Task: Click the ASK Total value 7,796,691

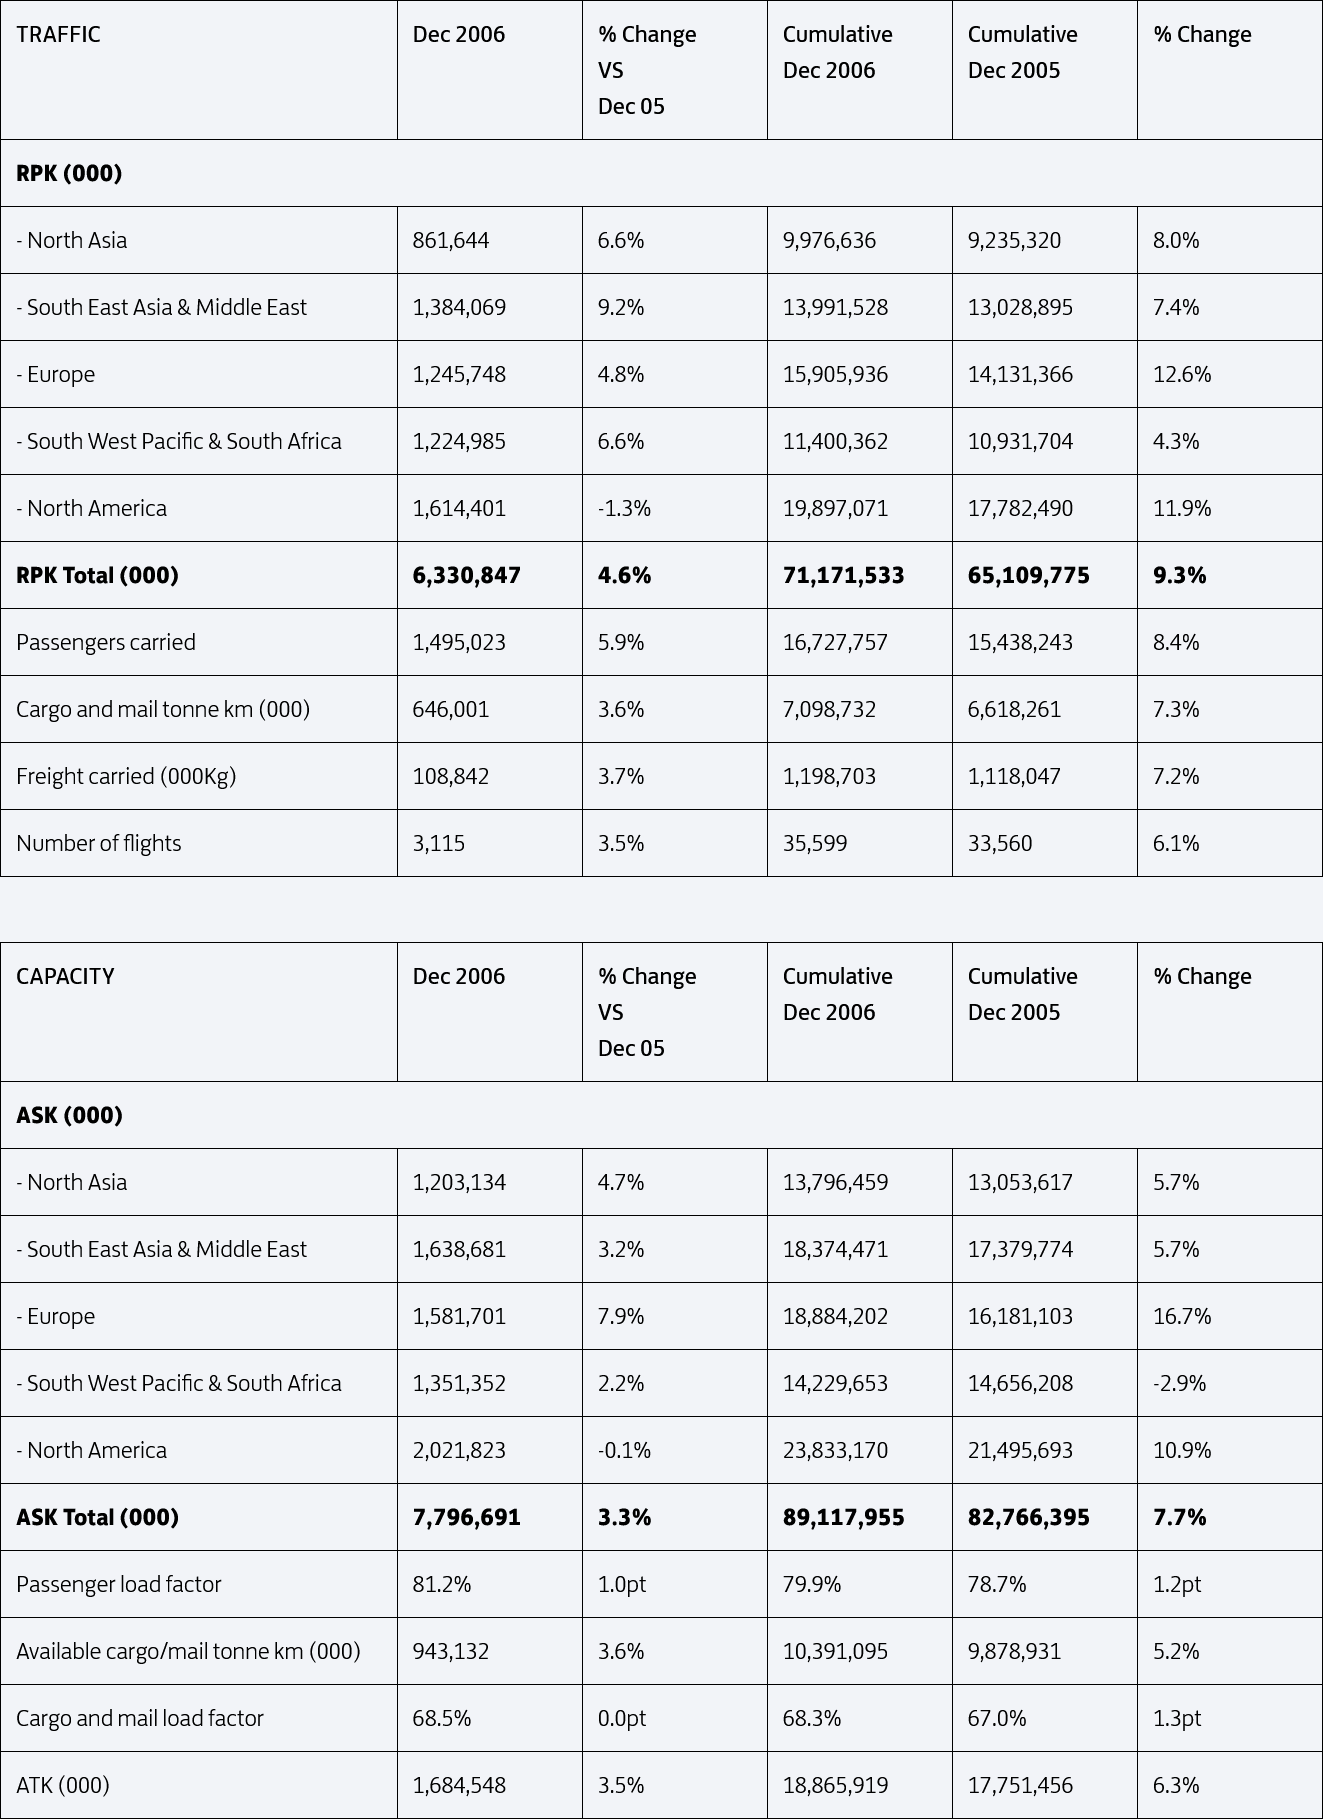Action: (466, 1517)
